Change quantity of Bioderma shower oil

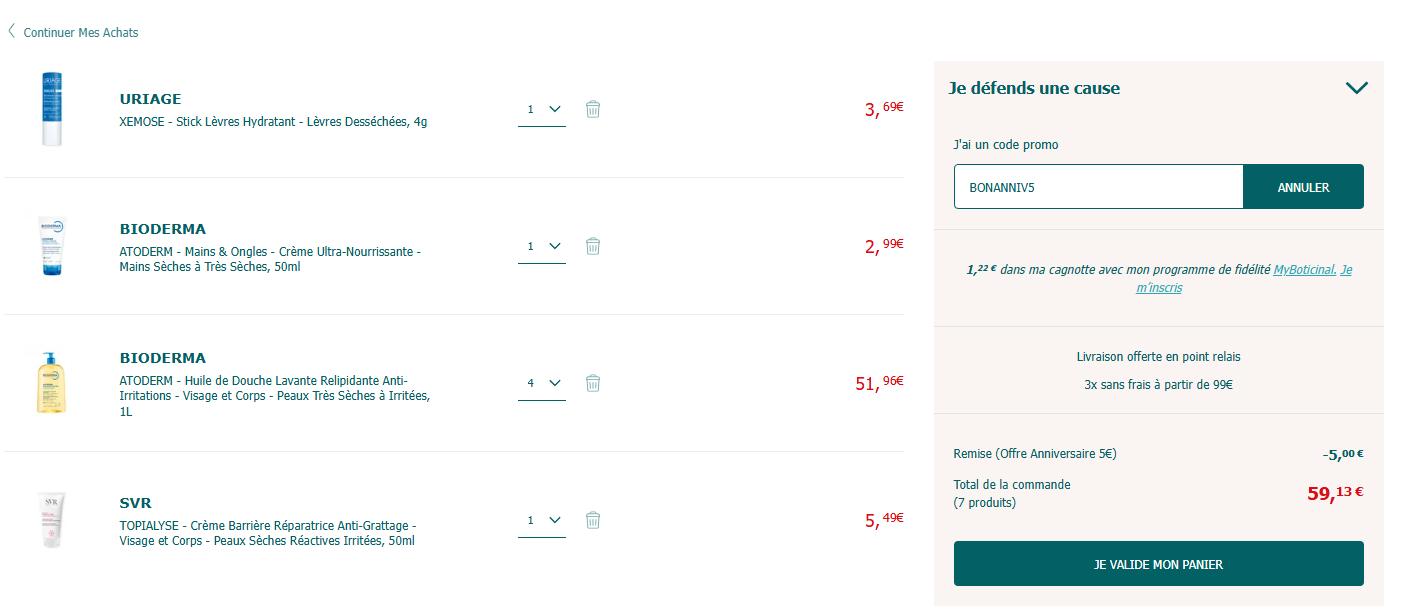[x=542, y=383]
